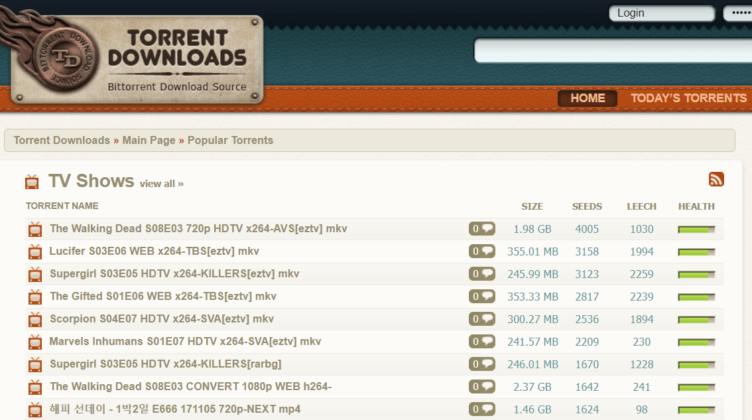Click the Popular Torrents breadcrumb link
This screenshot has height=420, width=752.
(x=230, y=140)
